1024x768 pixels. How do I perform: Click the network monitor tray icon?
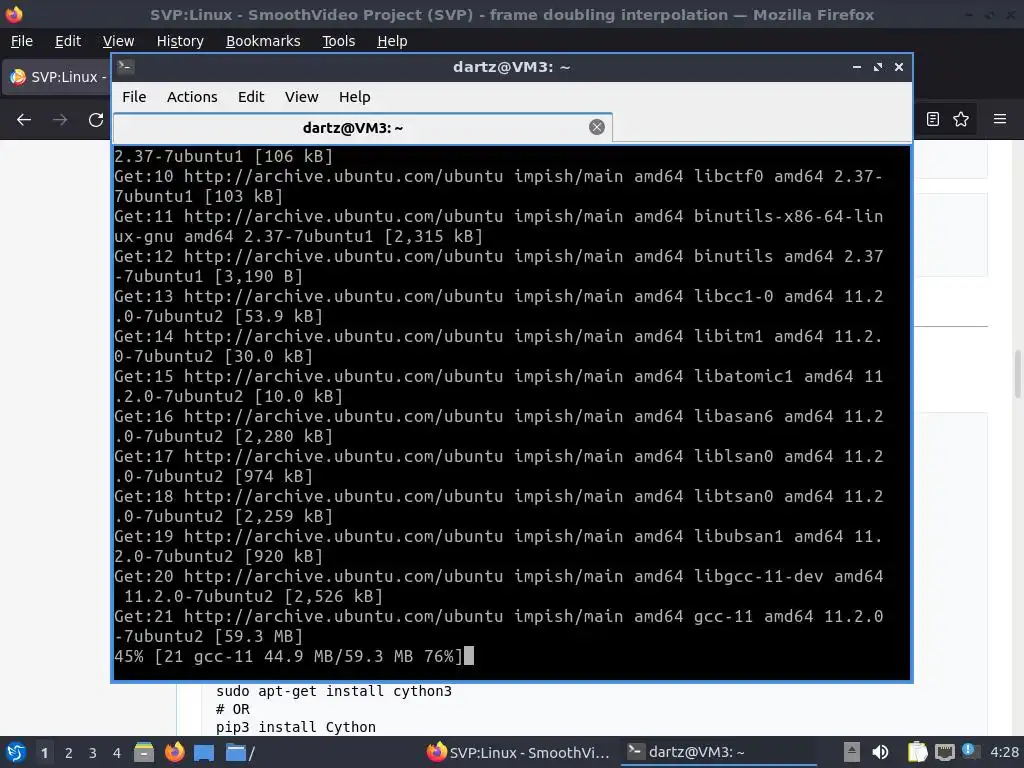click(945, 752)
